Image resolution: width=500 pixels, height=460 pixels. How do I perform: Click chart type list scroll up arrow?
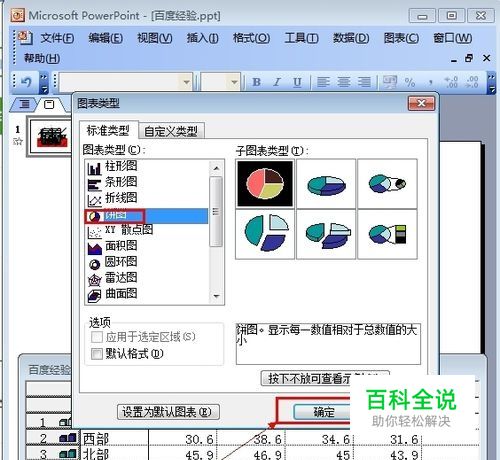216,169
